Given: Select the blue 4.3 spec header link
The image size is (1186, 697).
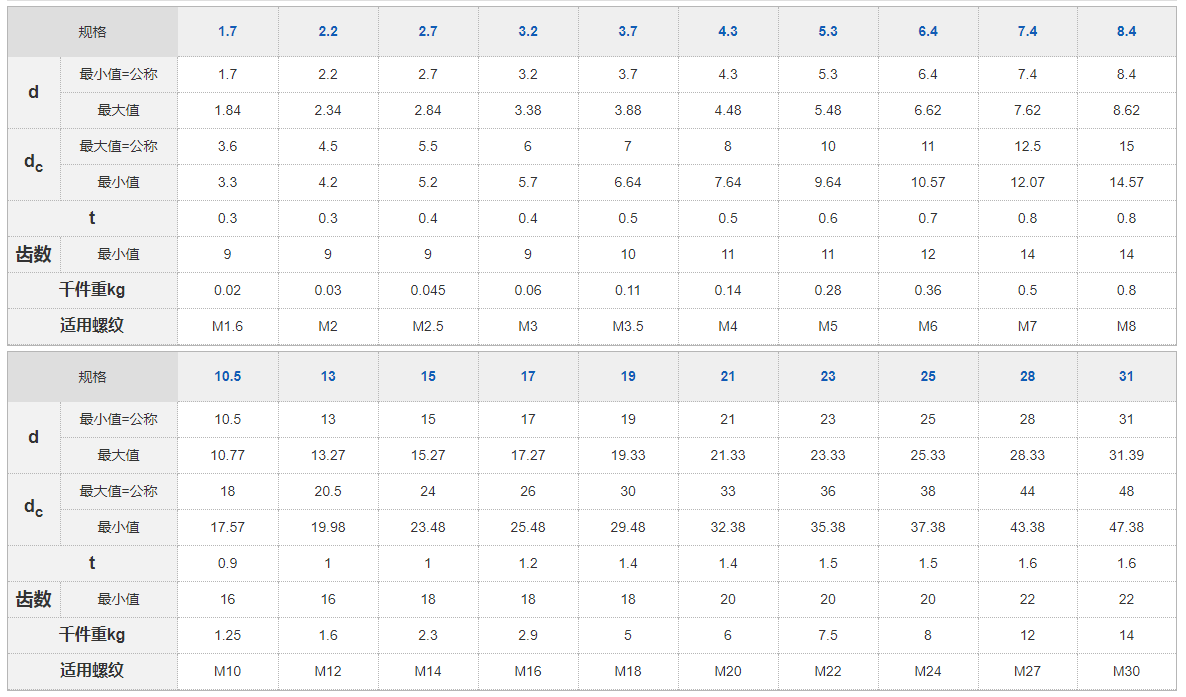Looking at the screenshot, I should (727, 32).
